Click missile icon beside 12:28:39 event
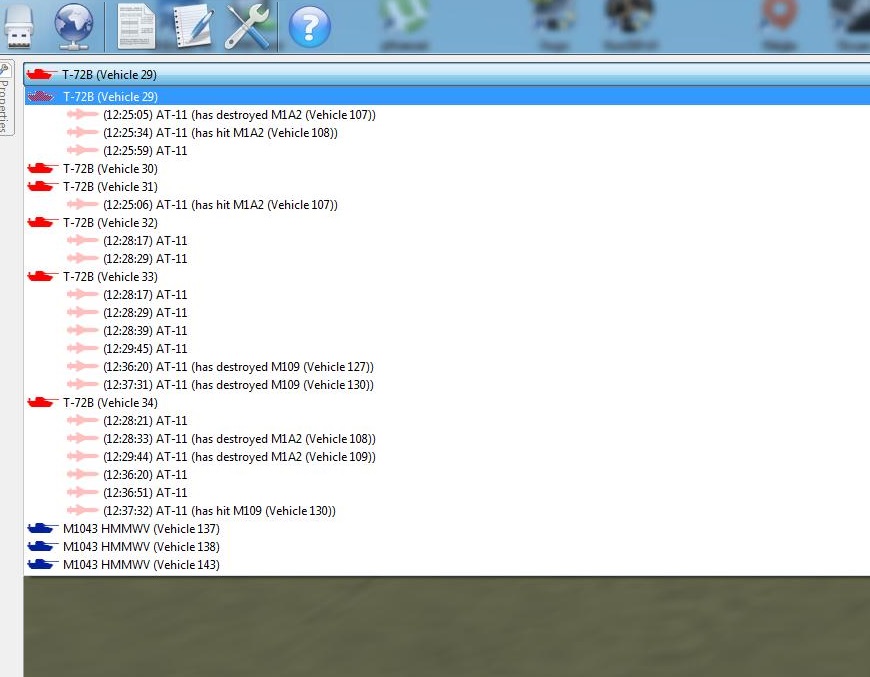Screen dimensions: 870x677 (x=82, y=330)
